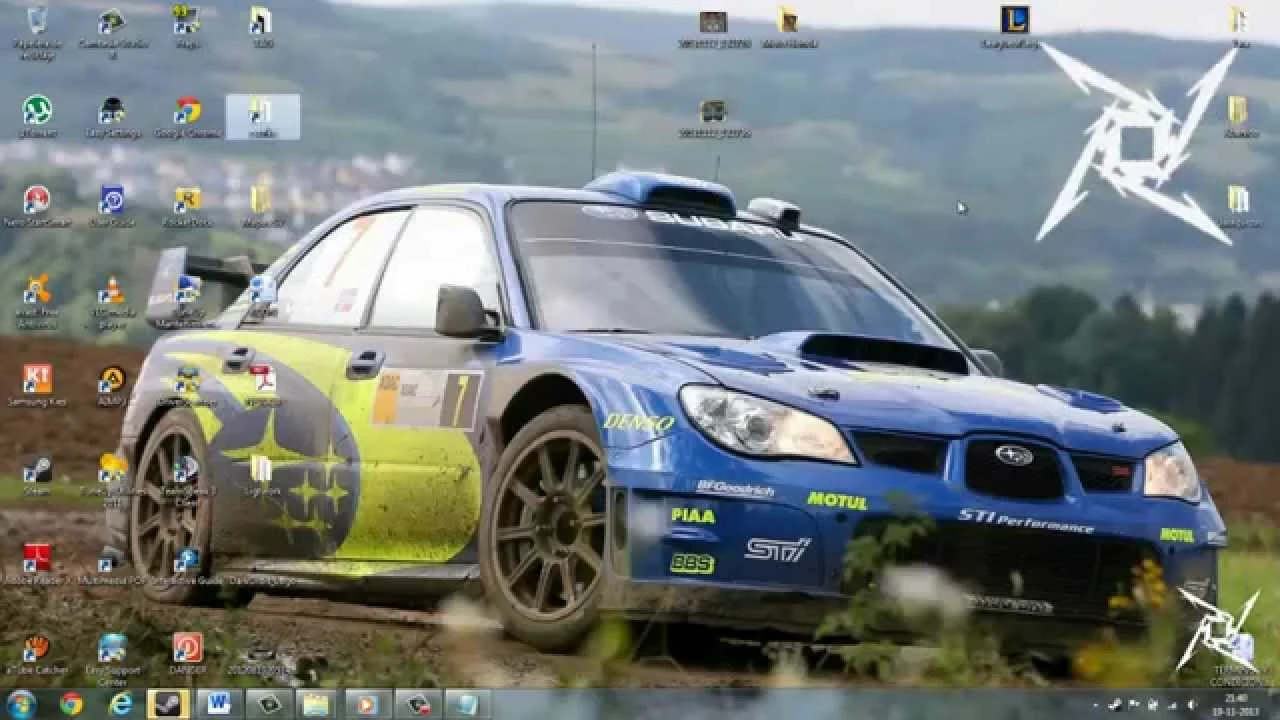Launch the Camtasia Studio 8 shortcut

coord(112,30)
